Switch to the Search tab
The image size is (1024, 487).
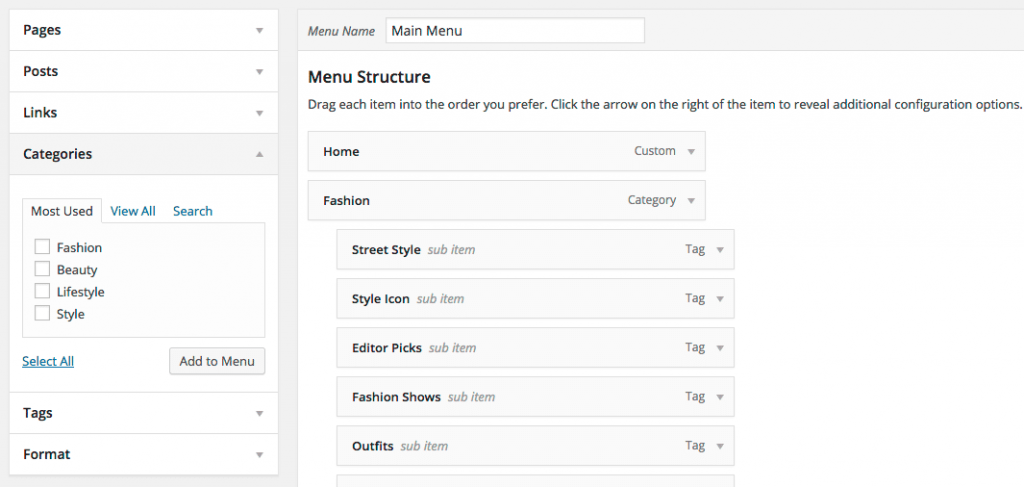(x=193, y=211)
